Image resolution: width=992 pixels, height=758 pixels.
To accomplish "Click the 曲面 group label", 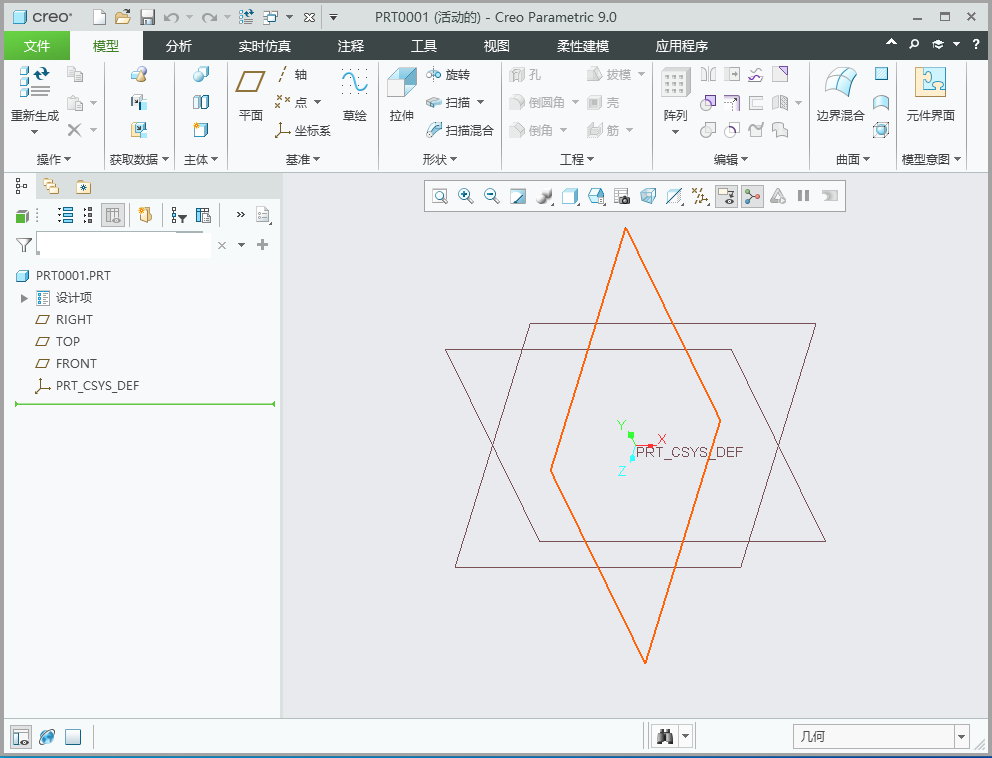I will click(x=853, y=159).
